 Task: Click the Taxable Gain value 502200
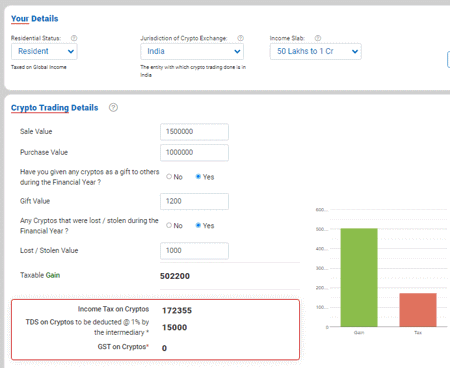coord(175,276)
